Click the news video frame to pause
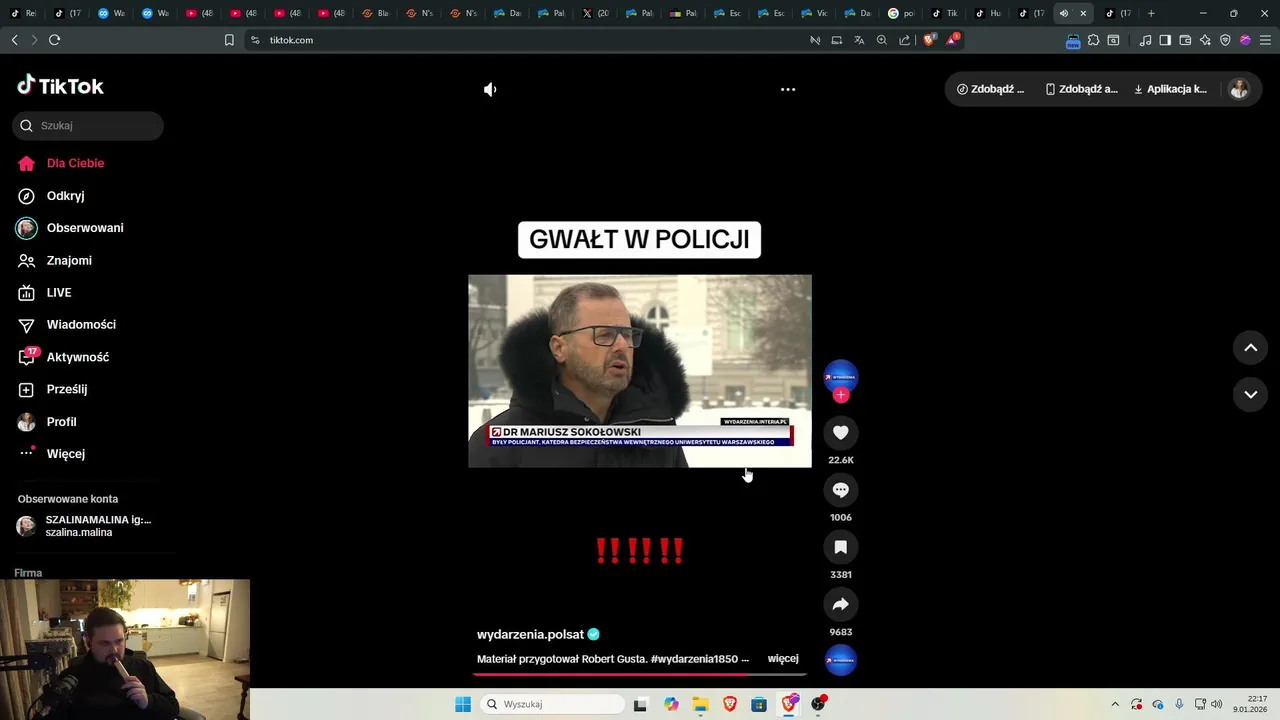The height and width of the screenshot is (720, 1280). (x=640, y=371)
